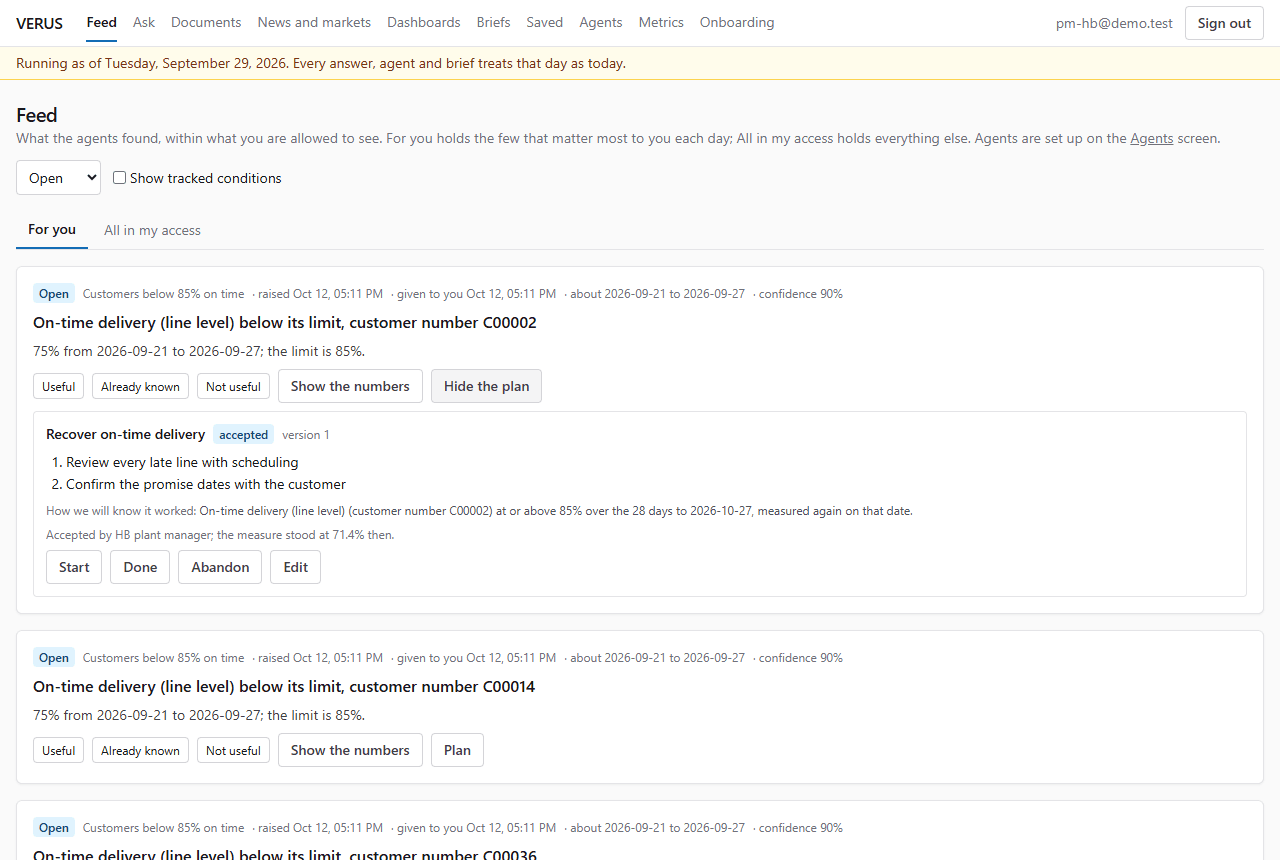Click the C00014 on-time delivery alert title
Screen dimensions: 1280x860
point(284,687)
